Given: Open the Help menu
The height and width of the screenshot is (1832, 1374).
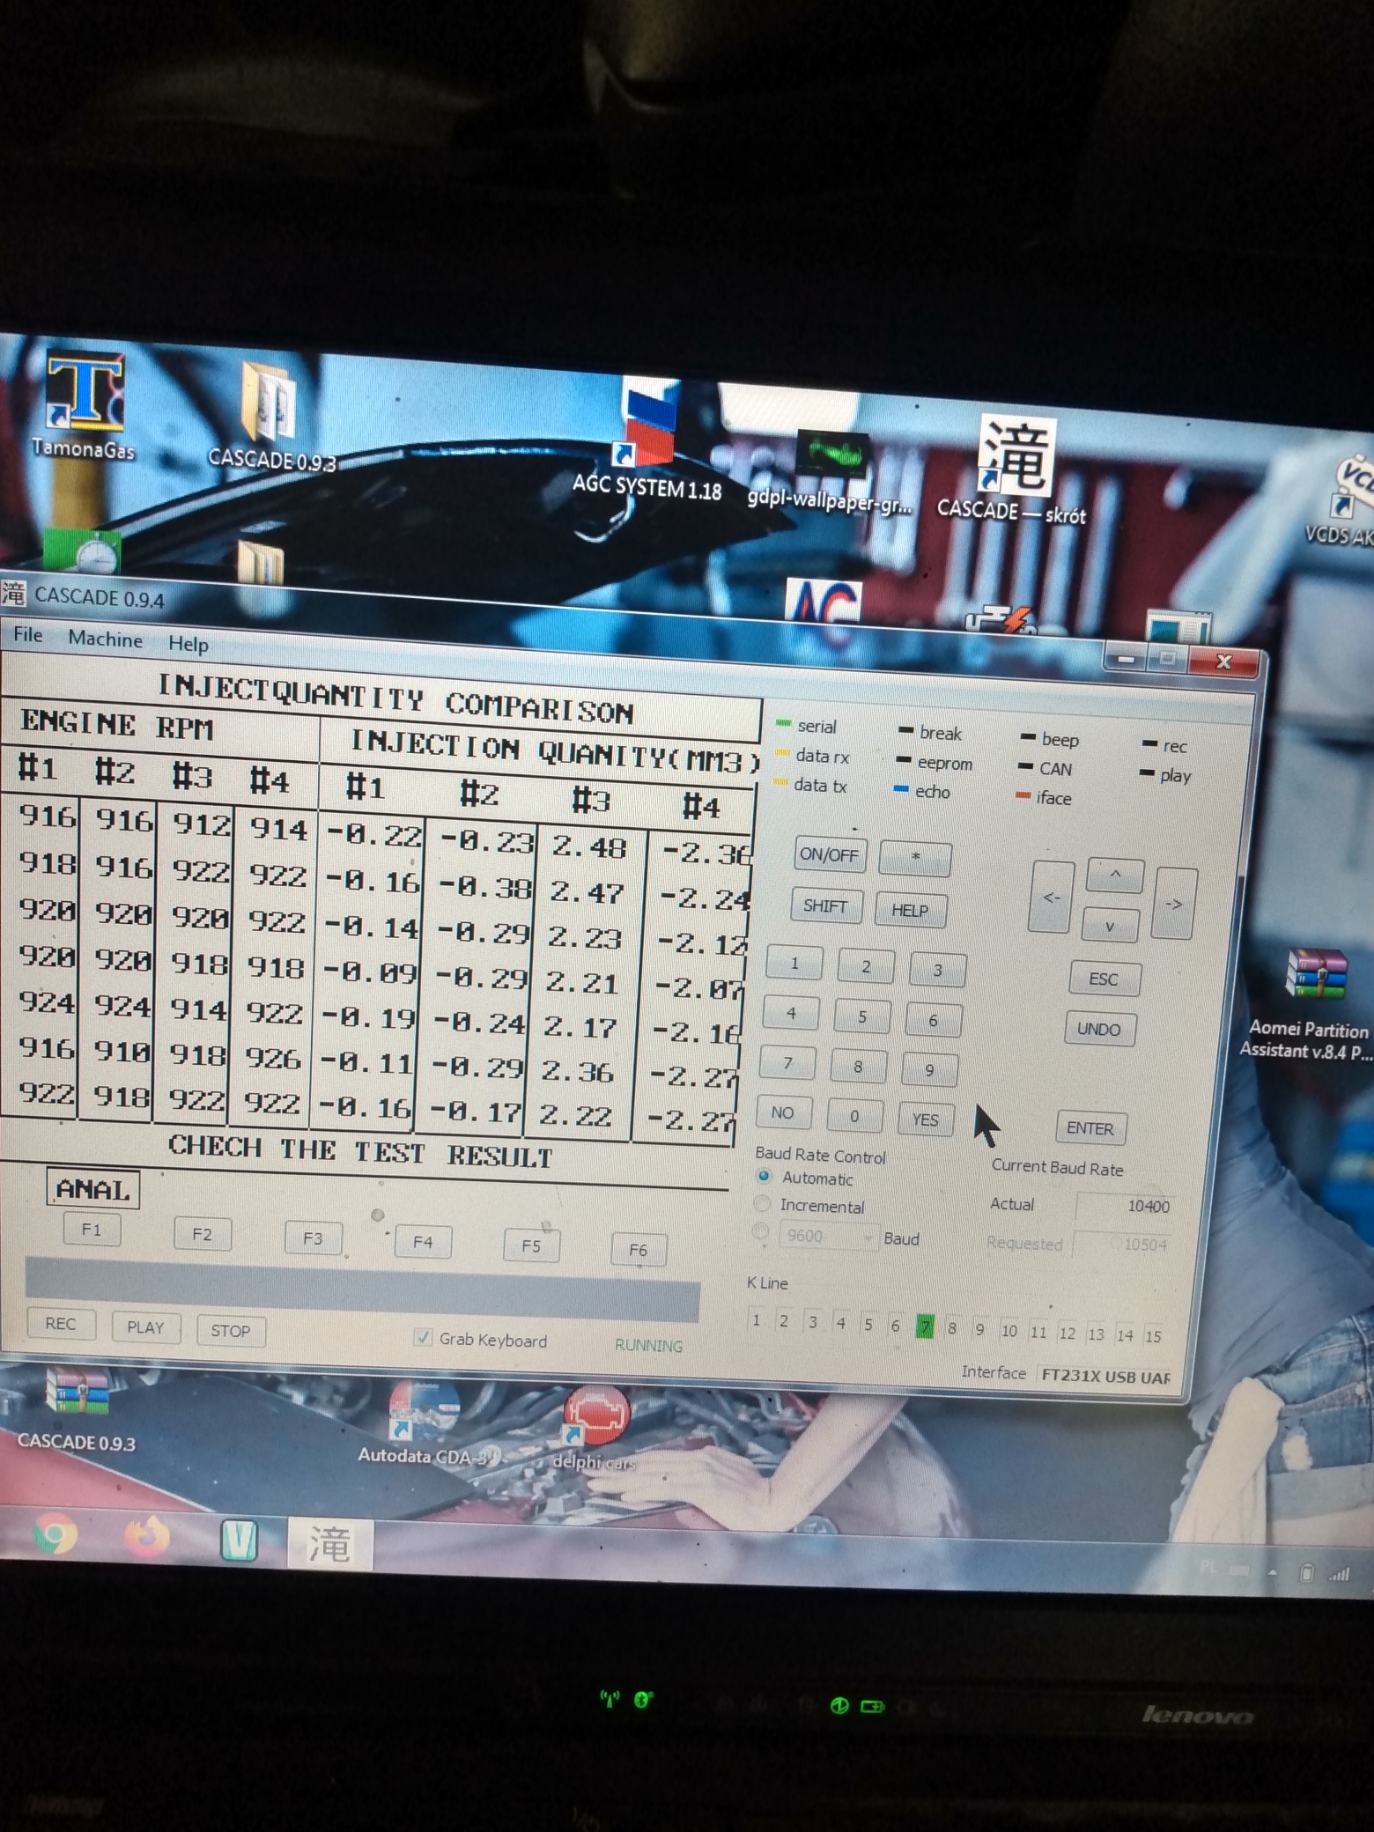Looking at the screenshot, I should (188, 643).
